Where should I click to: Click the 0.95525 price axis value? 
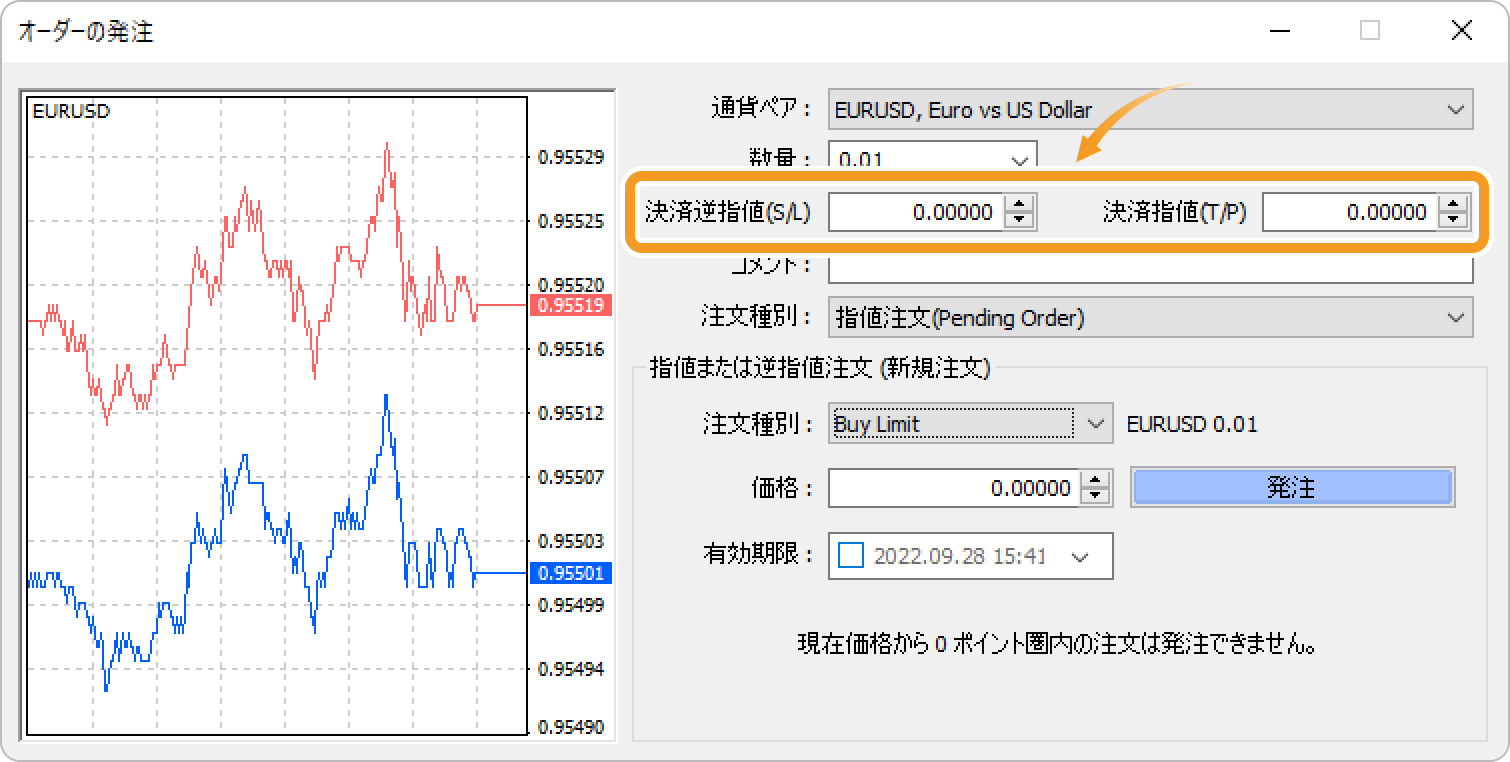click(571, 221)
